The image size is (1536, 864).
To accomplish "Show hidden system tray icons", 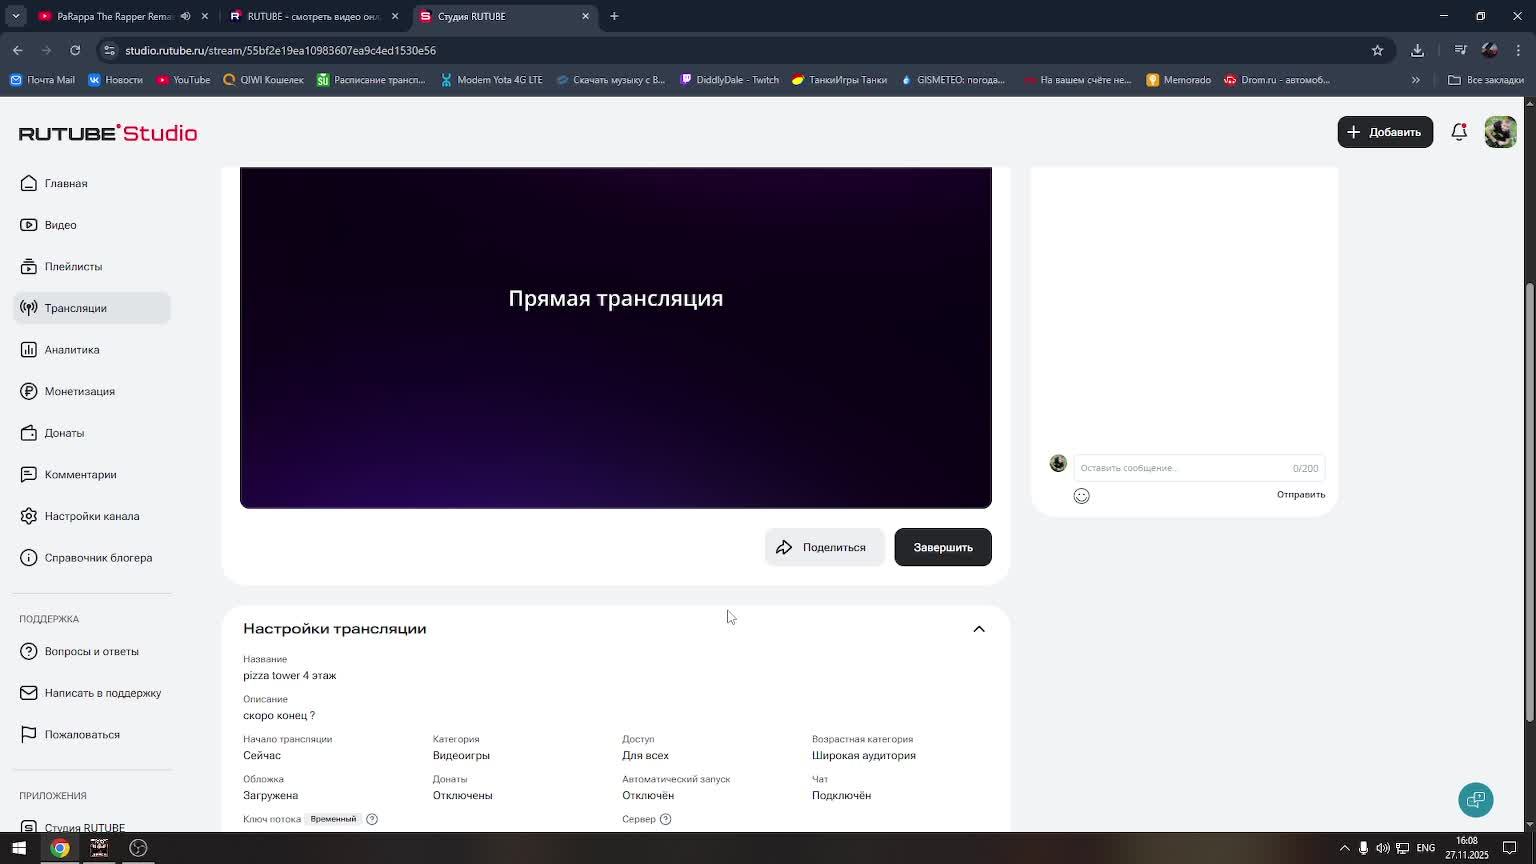I will [1344, 848].
